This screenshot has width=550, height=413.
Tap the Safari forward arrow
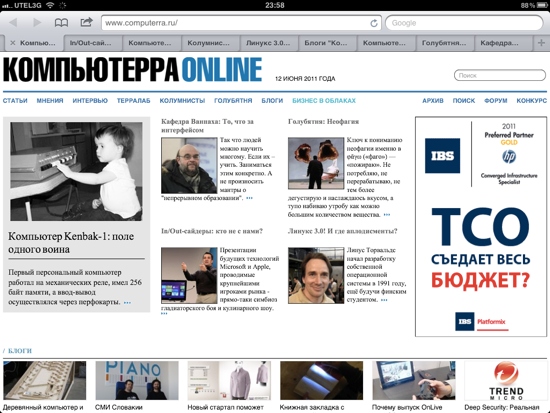37,23
